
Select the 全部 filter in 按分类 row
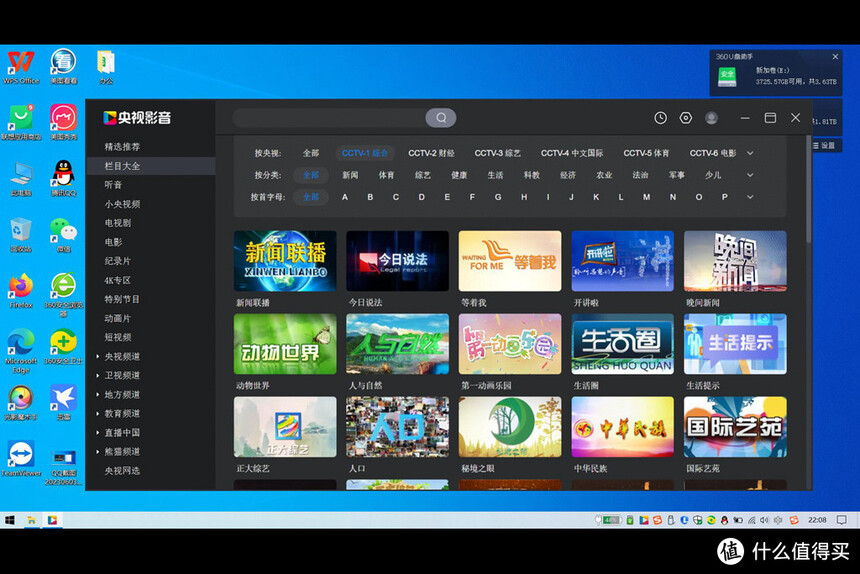tap(311, 175)
